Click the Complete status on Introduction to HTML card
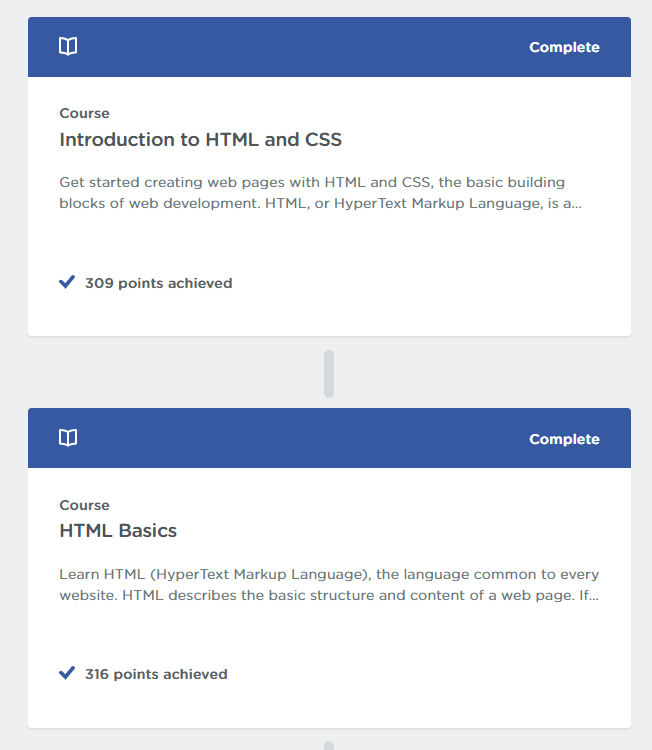Screen dimensions: 652x750 (564, 47)
